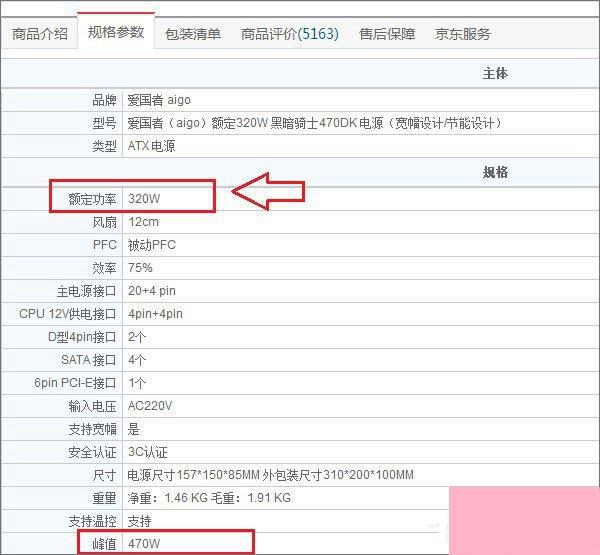This screenshot has height=555, width=600.
Task: Select the 支持宽幅 label
Action: click(92, 429)
